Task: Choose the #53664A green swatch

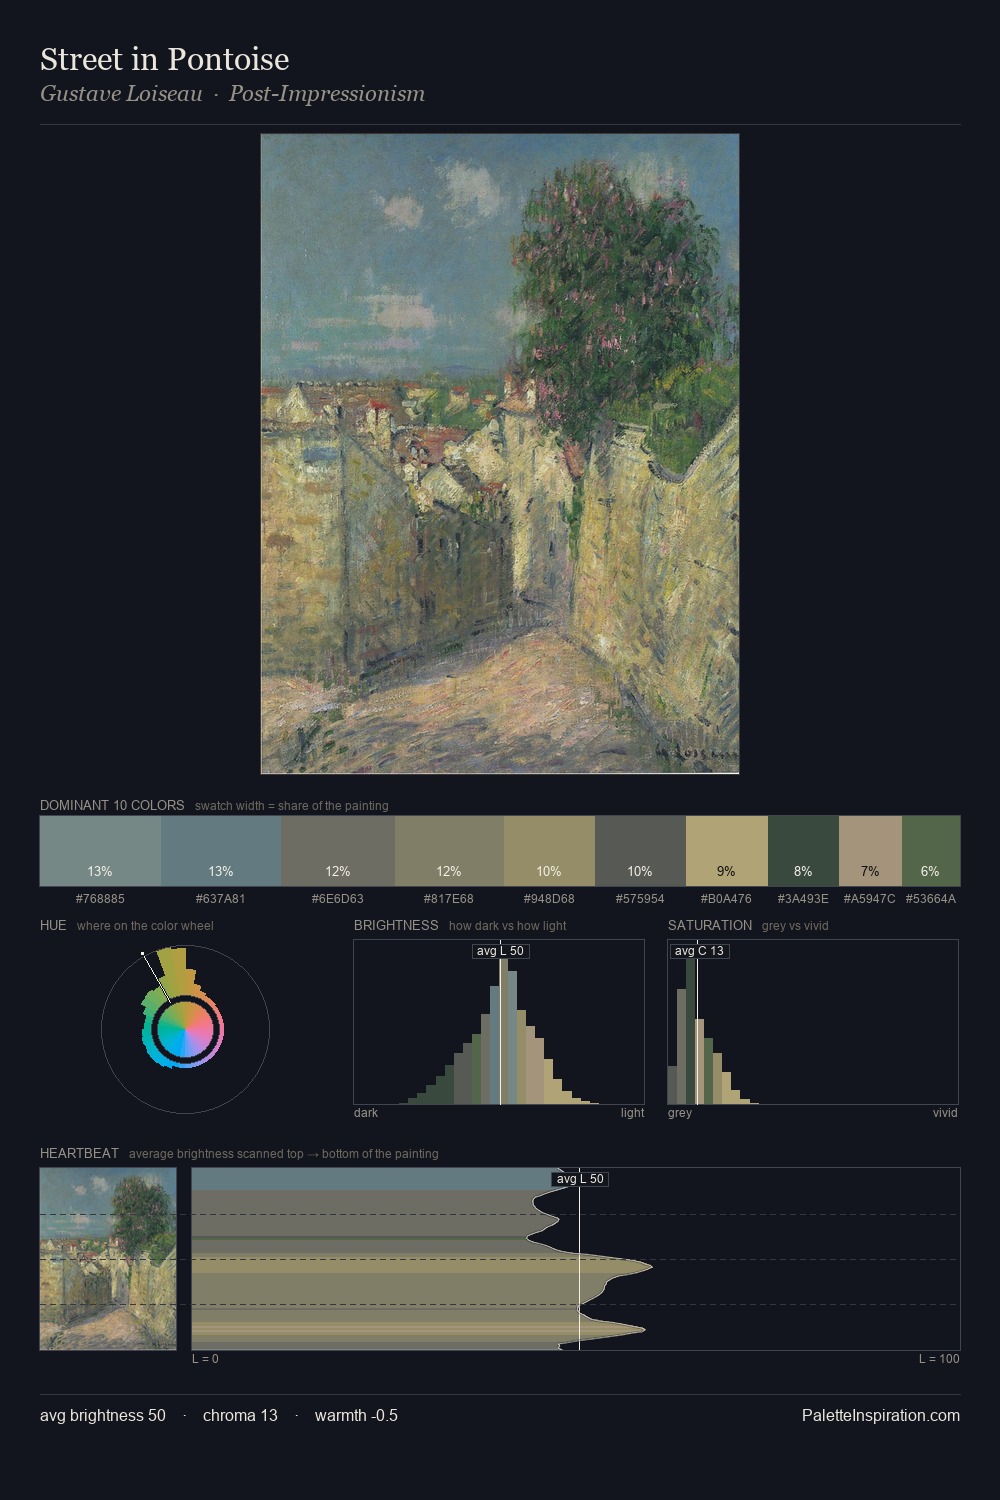Action: (931, 851)
